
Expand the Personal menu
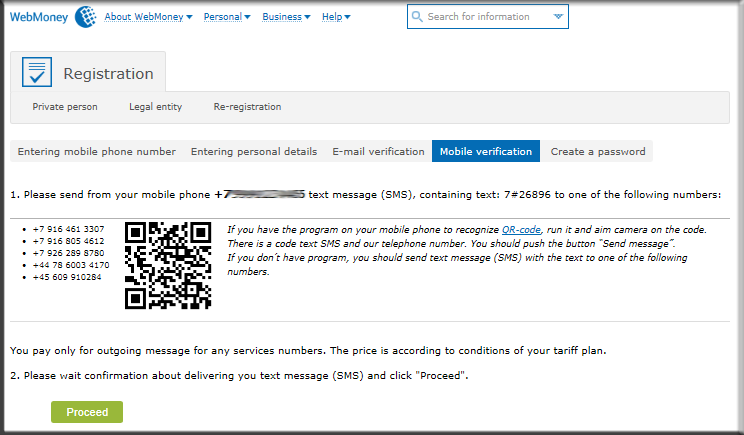pyautogui.click(x=227, y=17)
